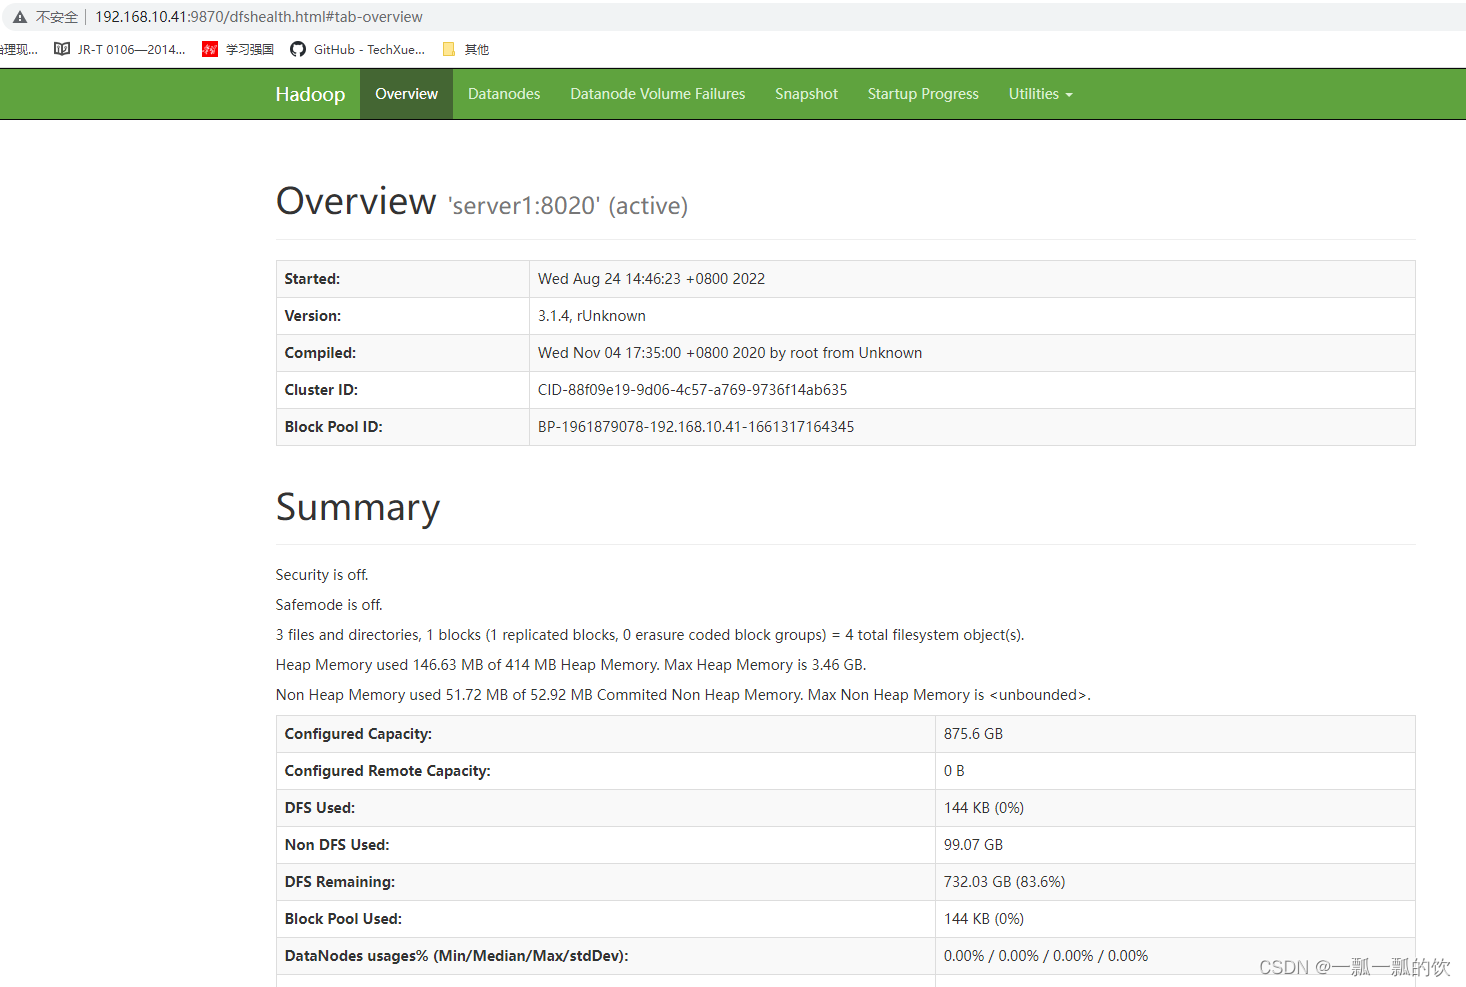Open the Datanodes tab
Image resolution: width=1466 pixels, height=987 pixels.
click(504, 94)
